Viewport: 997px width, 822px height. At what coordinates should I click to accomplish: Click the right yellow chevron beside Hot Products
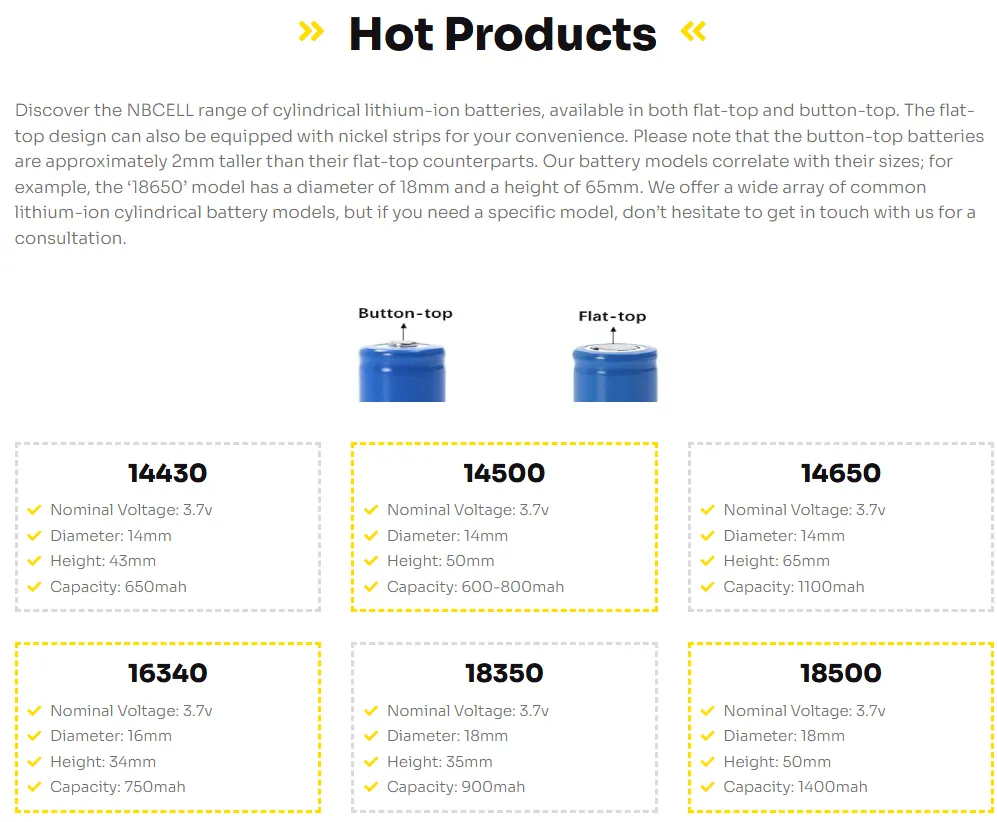(x=693, y=32)
